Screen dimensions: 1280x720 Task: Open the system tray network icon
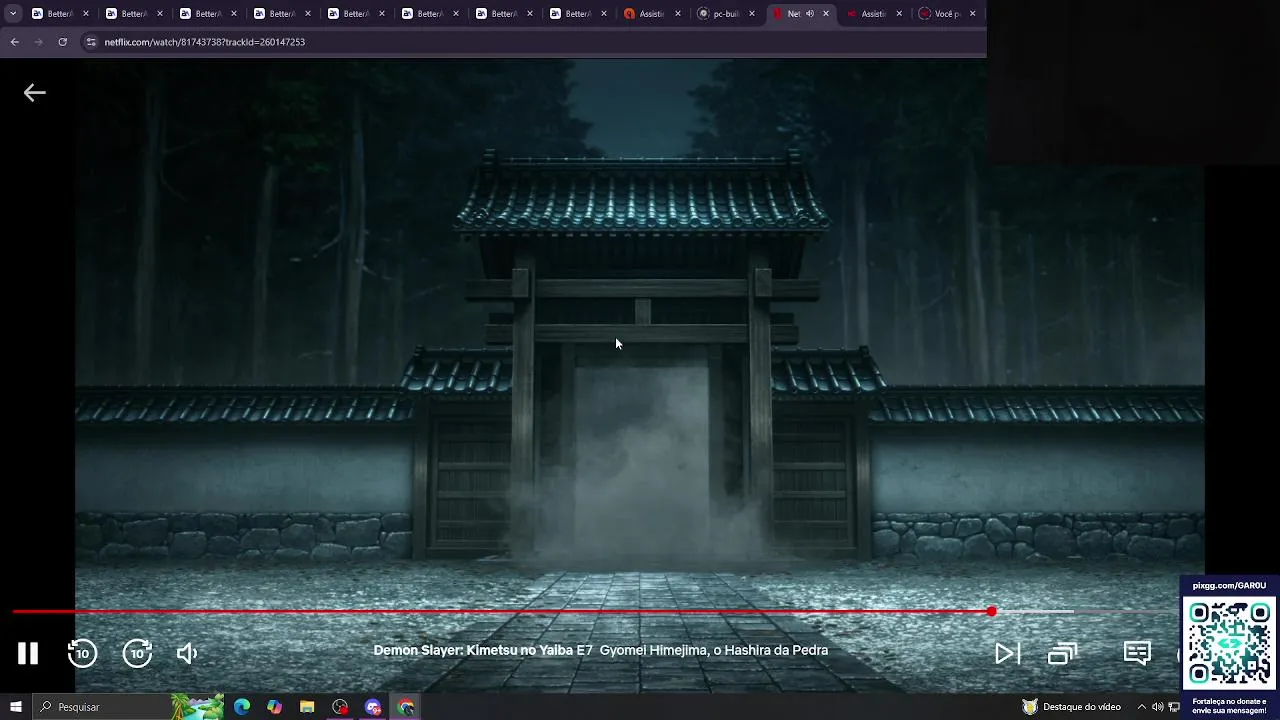point(1174,707)
